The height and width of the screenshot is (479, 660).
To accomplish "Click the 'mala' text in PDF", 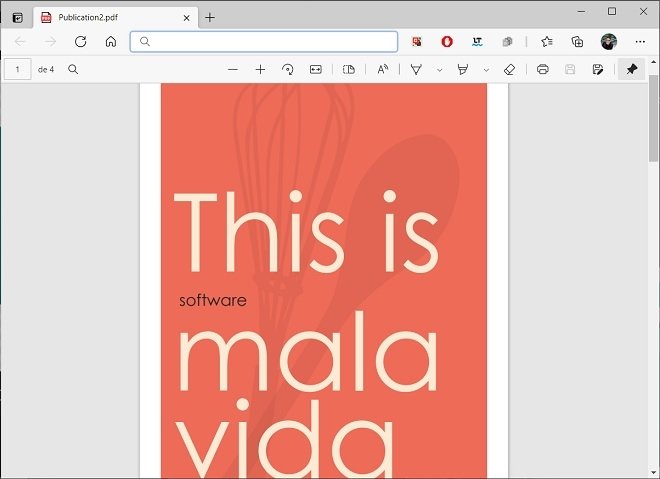I will (x=309, y=352).
